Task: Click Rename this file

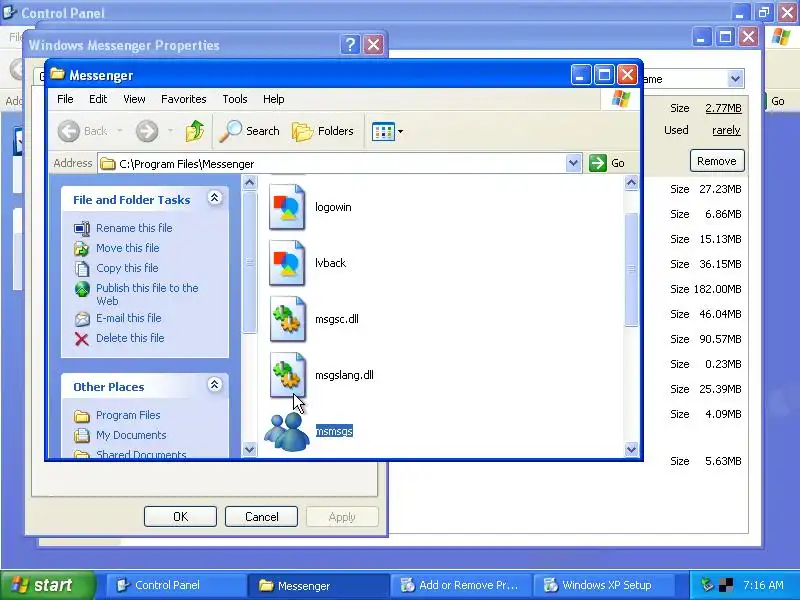Action: coord(134,228)
